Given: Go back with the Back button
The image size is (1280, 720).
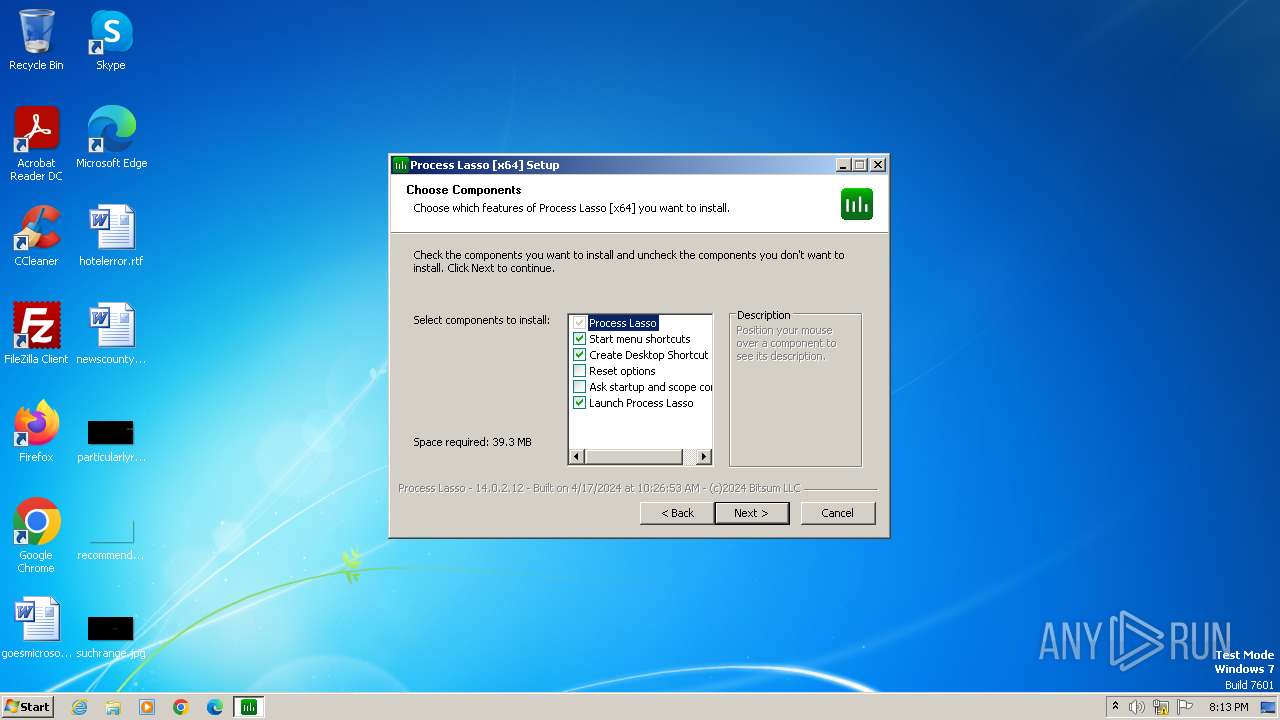Looking at the screenshot, I should [x=677, y=513].
